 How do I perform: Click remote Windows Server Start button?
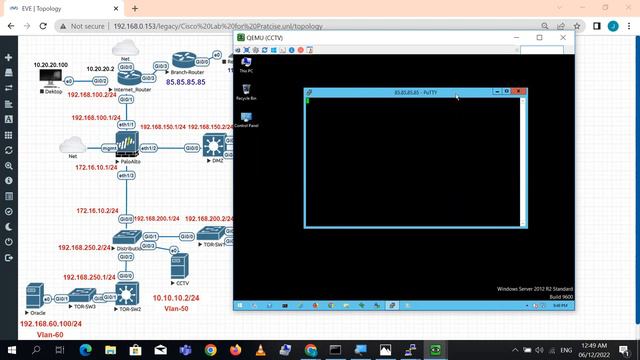point(240,305)
